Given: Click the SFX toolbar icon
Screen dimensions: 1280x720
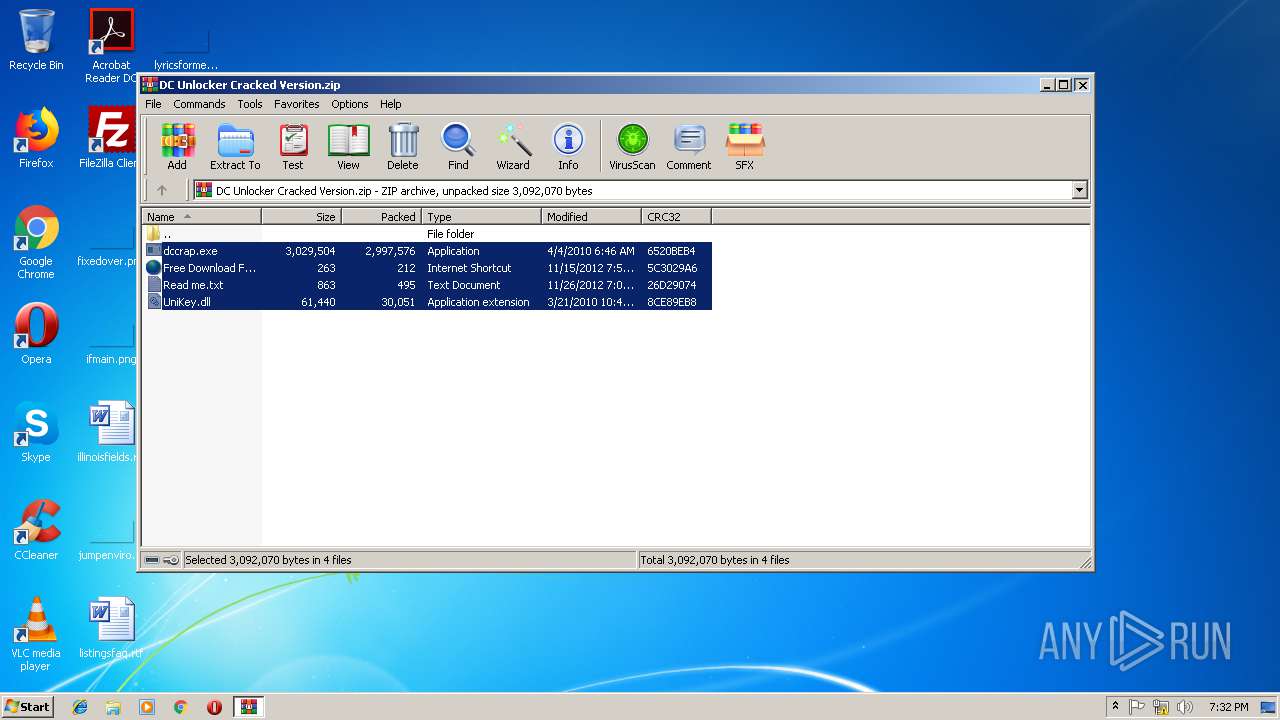Looking at the screenshot, I should 745,147.
